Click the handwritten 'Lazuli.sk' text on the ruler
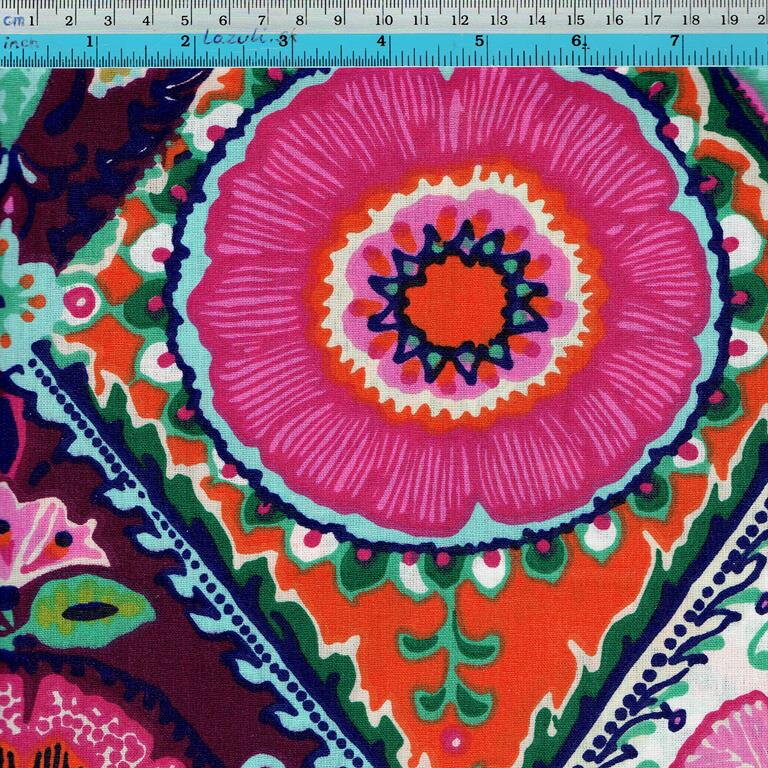 click(x=249, y=36)
